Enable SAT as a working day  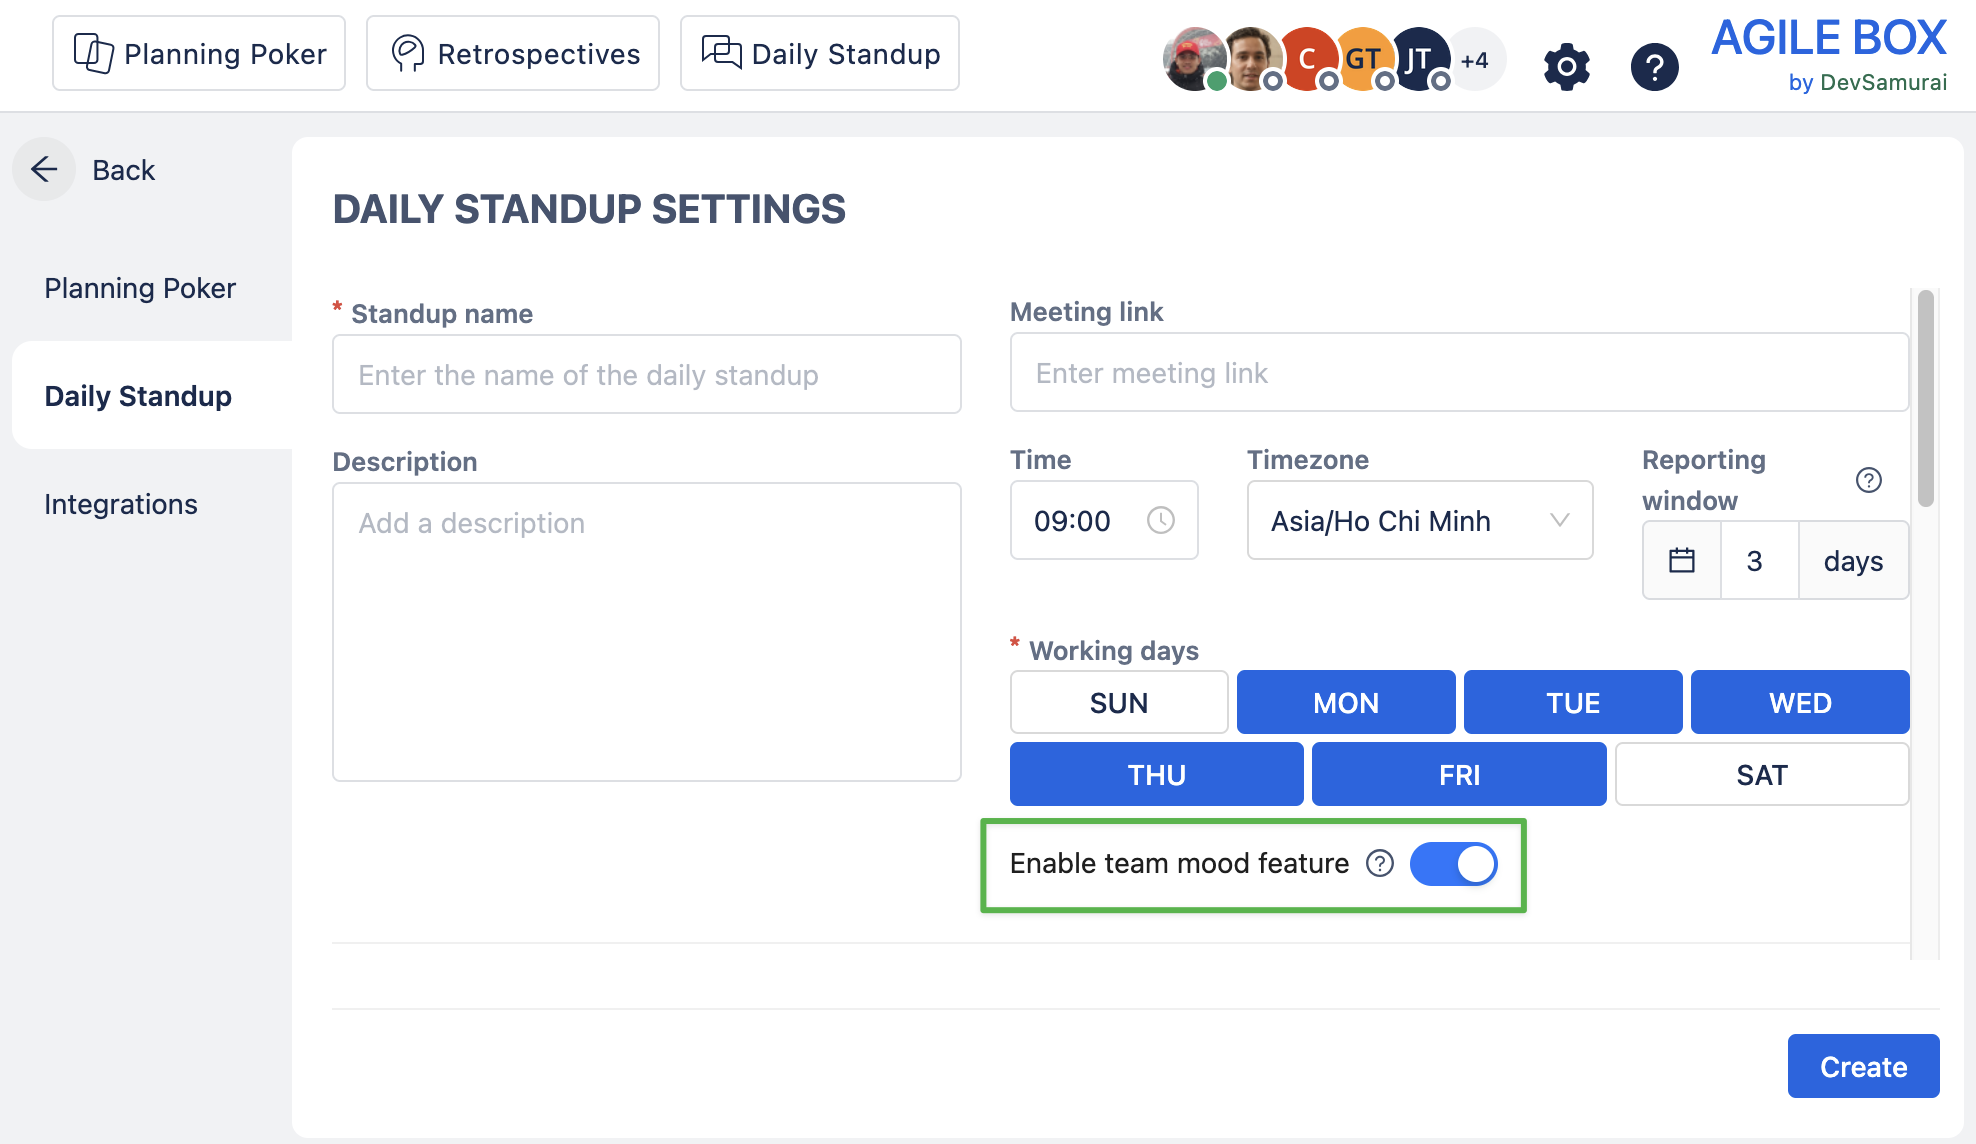[x=1762, y=774]
